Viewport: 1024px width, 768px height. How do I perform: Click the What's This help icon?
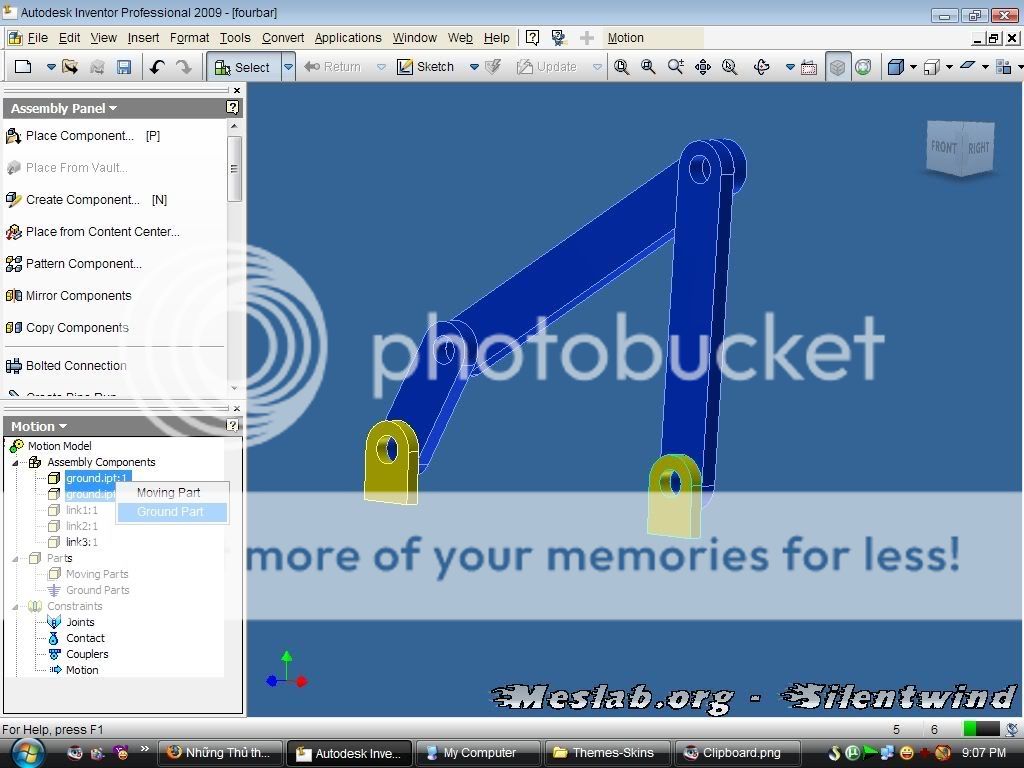pyautogui.click(x=532, y=38)
